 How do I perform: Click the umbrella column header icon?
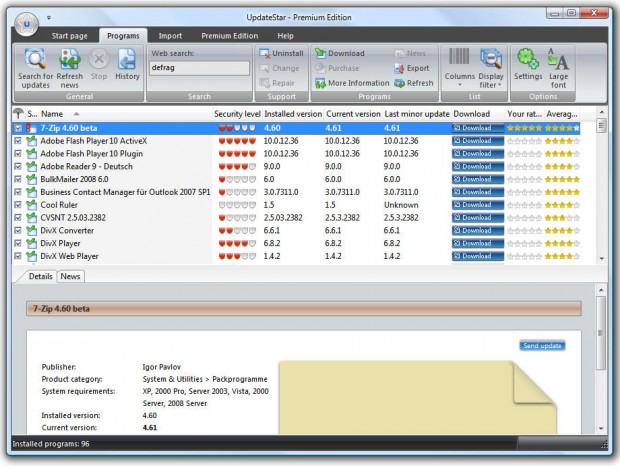[x=18, y=114]
